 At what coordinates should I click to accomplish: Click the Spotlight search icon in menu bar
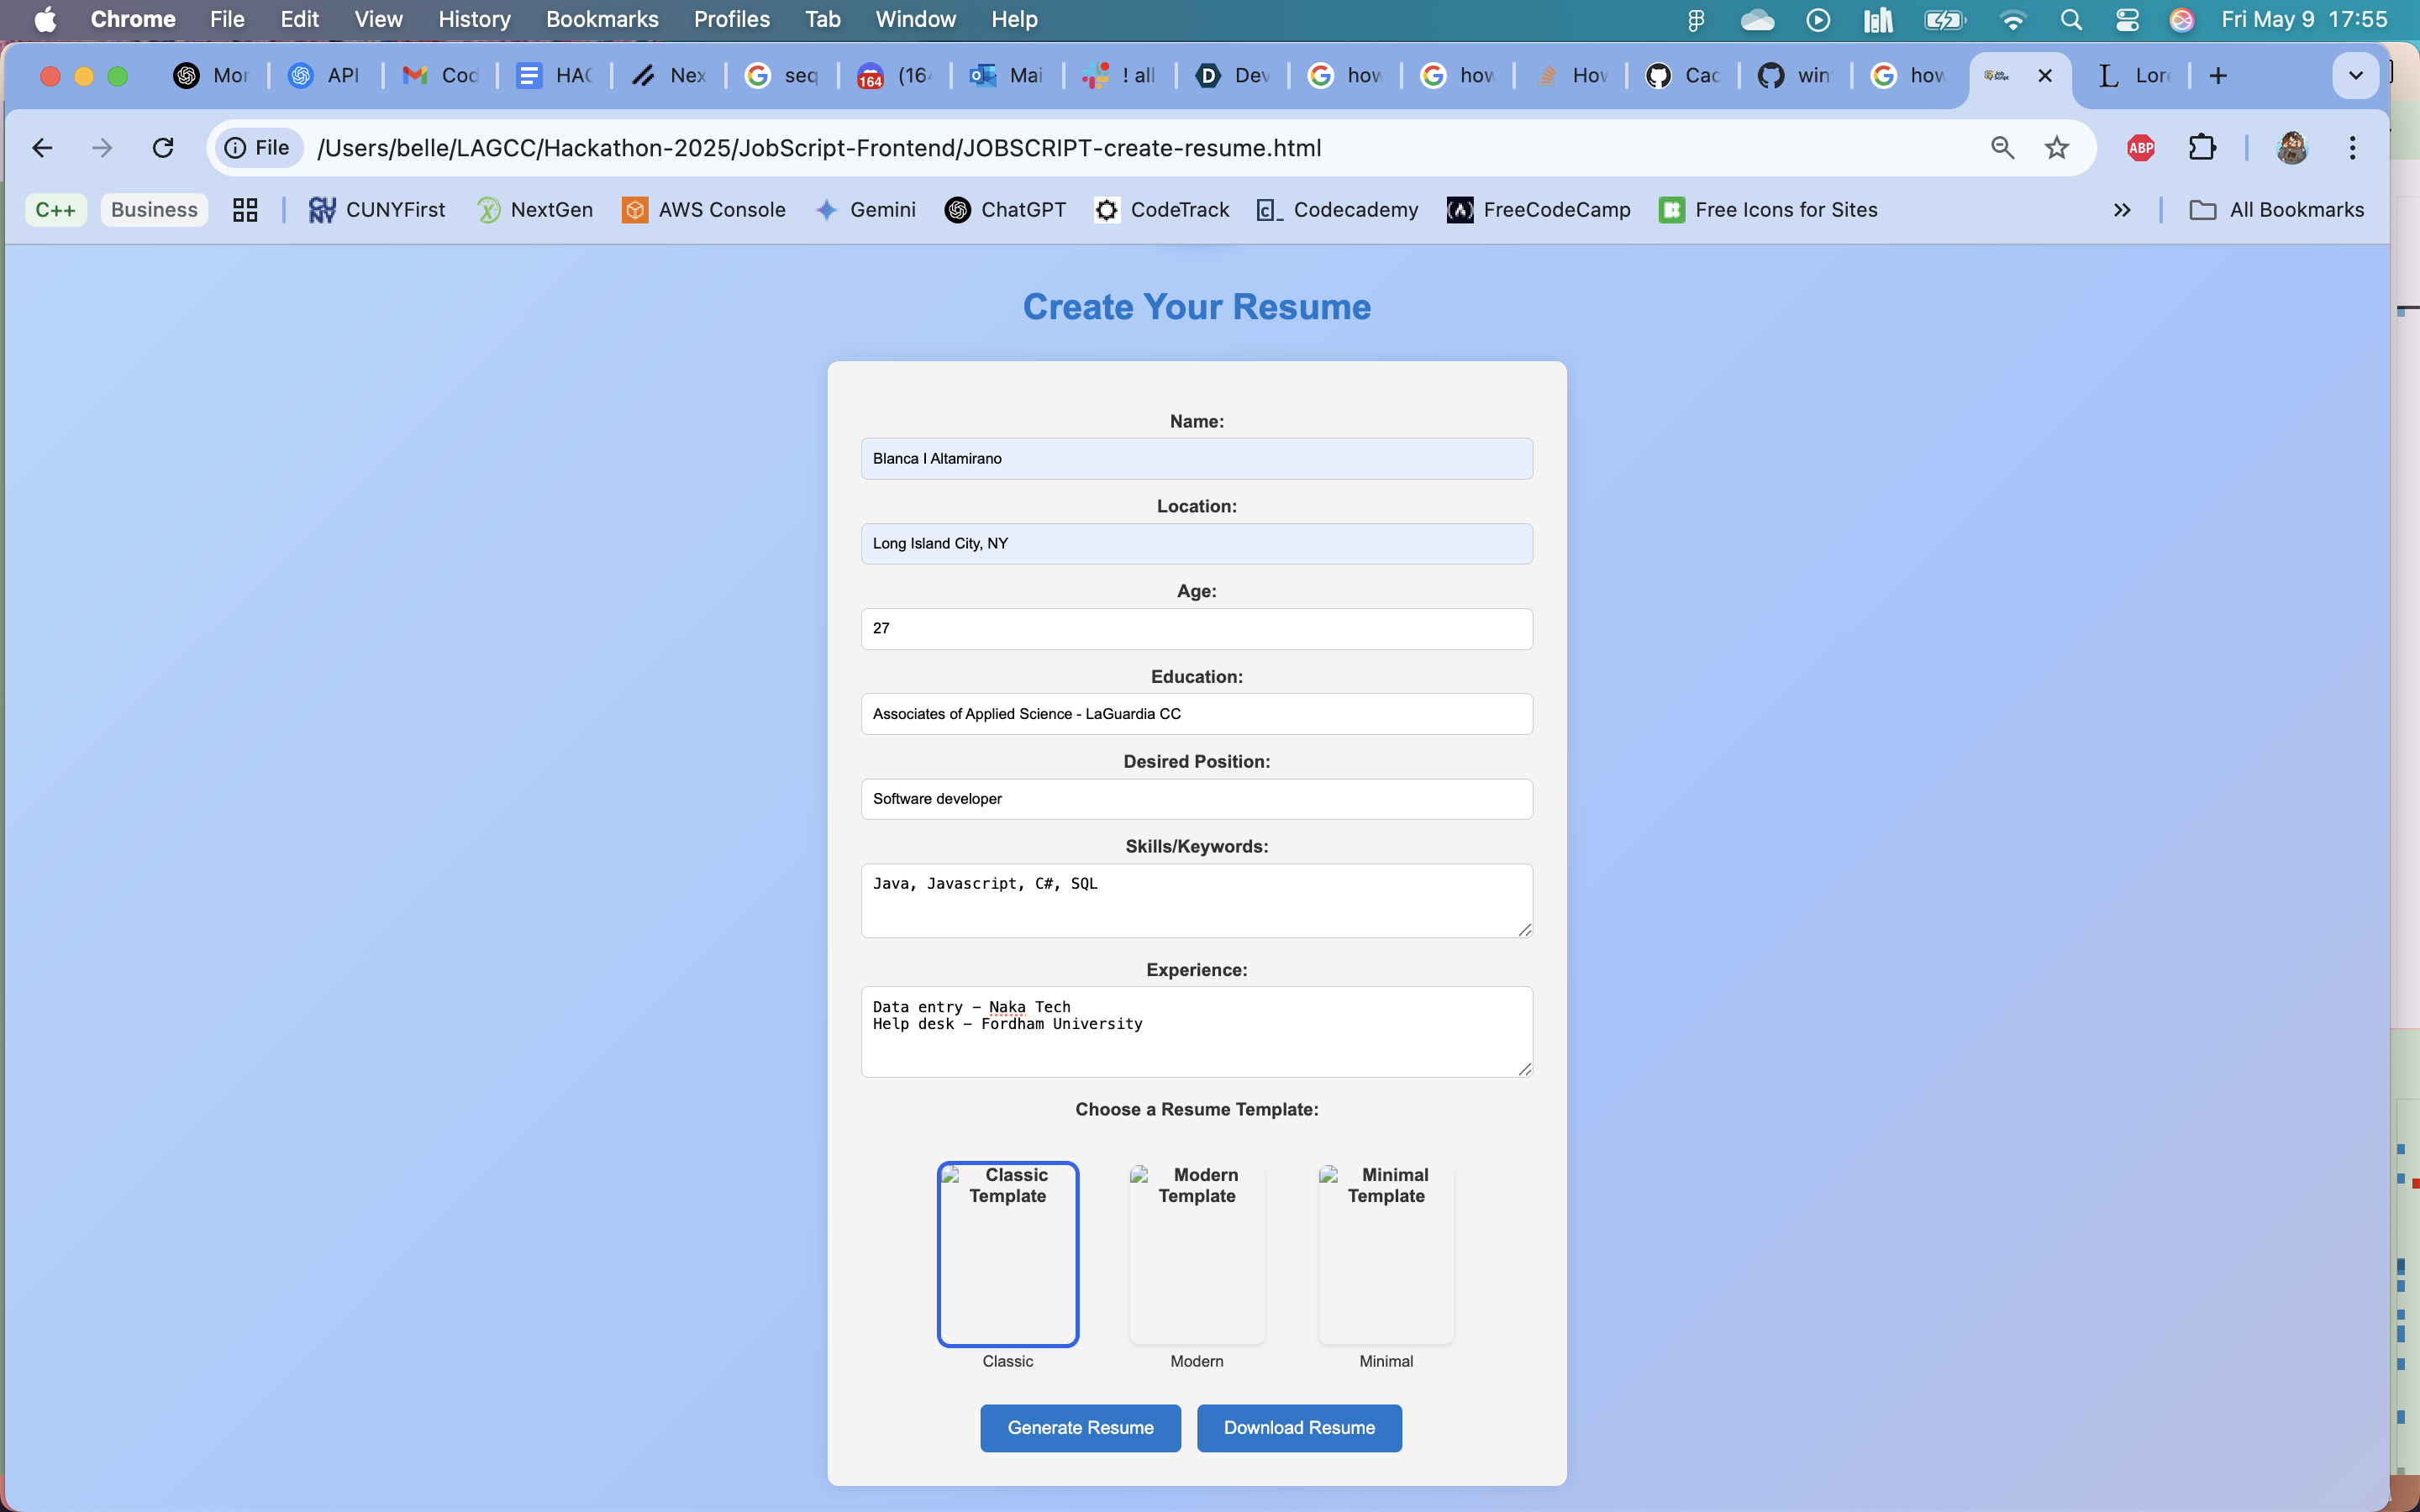tap(2071, 19)
